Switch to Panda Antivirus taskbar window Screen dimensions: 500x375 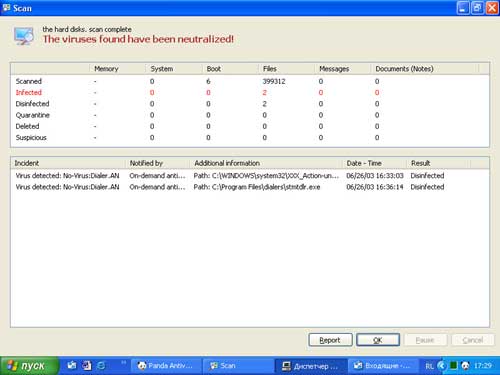point(166,366)
